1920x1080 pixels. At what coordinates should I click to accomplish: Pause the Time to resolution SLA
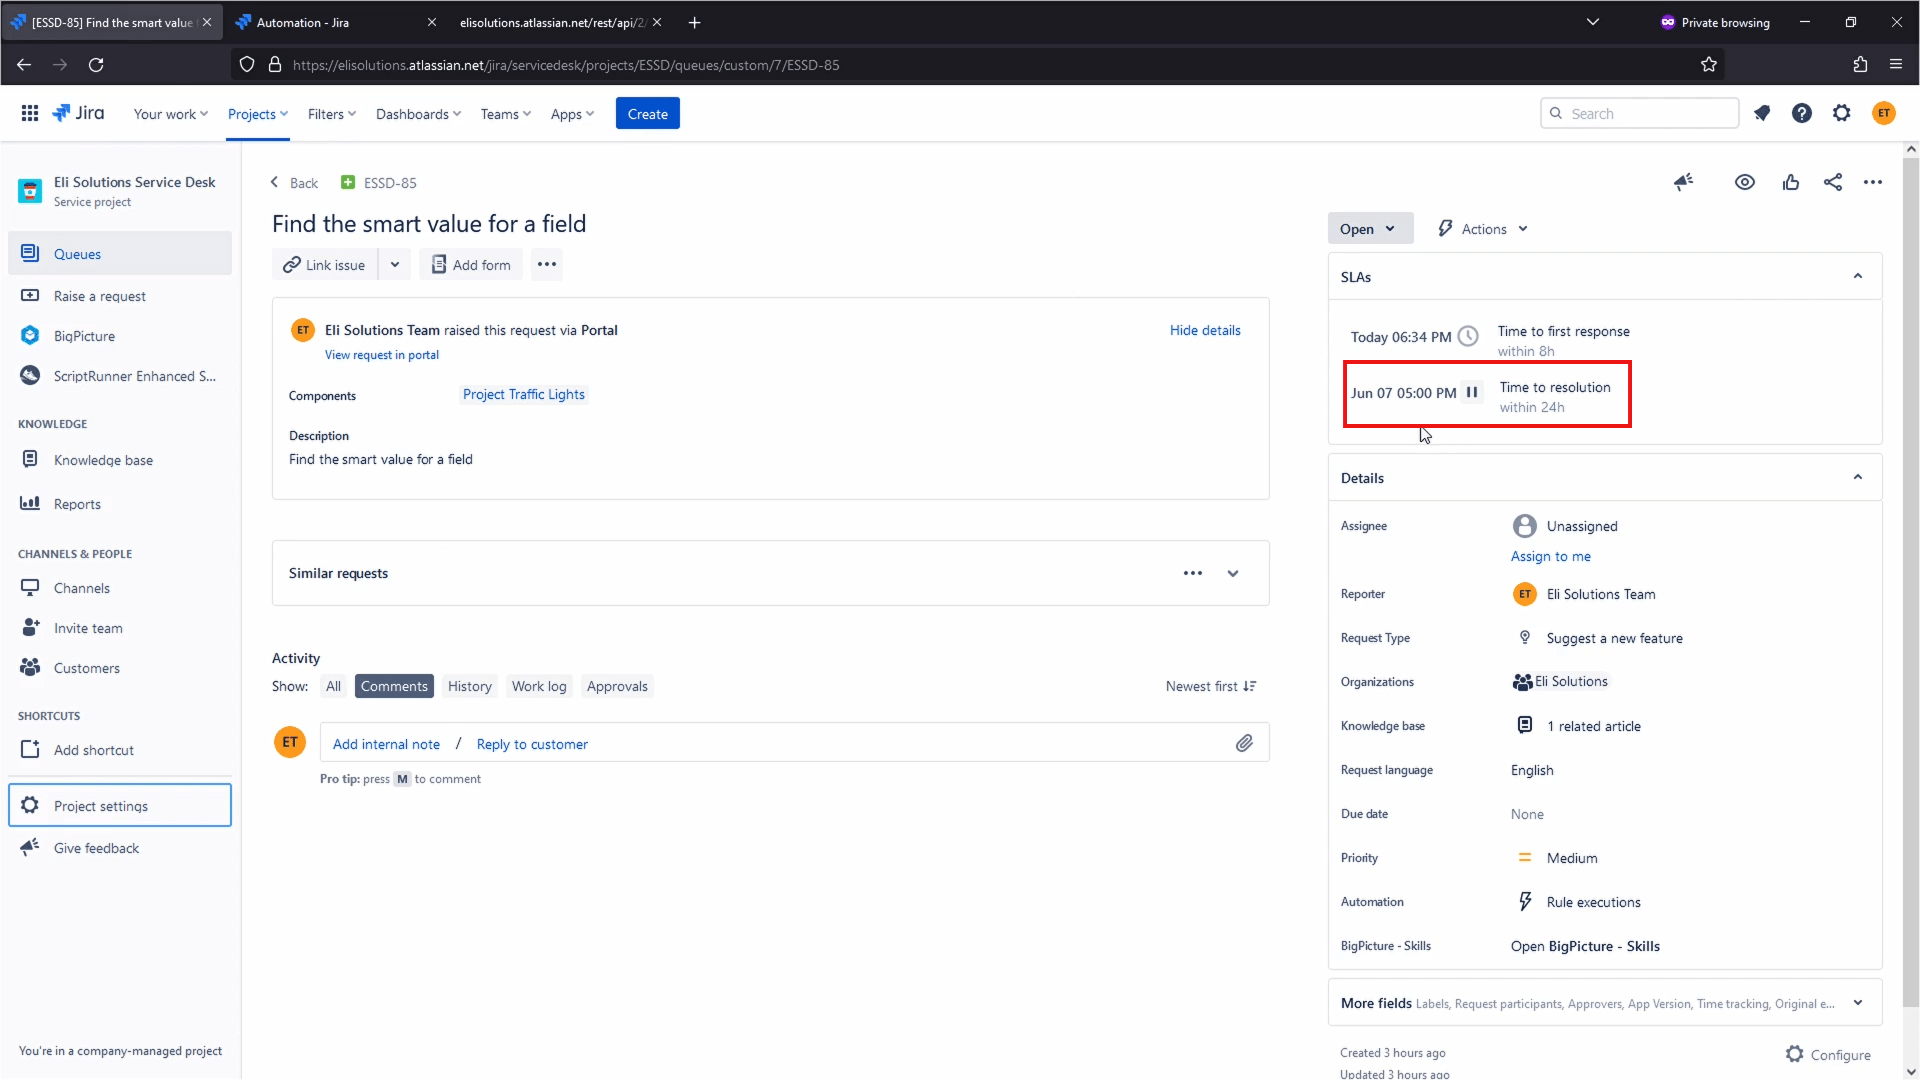(x=1472, y=392)
